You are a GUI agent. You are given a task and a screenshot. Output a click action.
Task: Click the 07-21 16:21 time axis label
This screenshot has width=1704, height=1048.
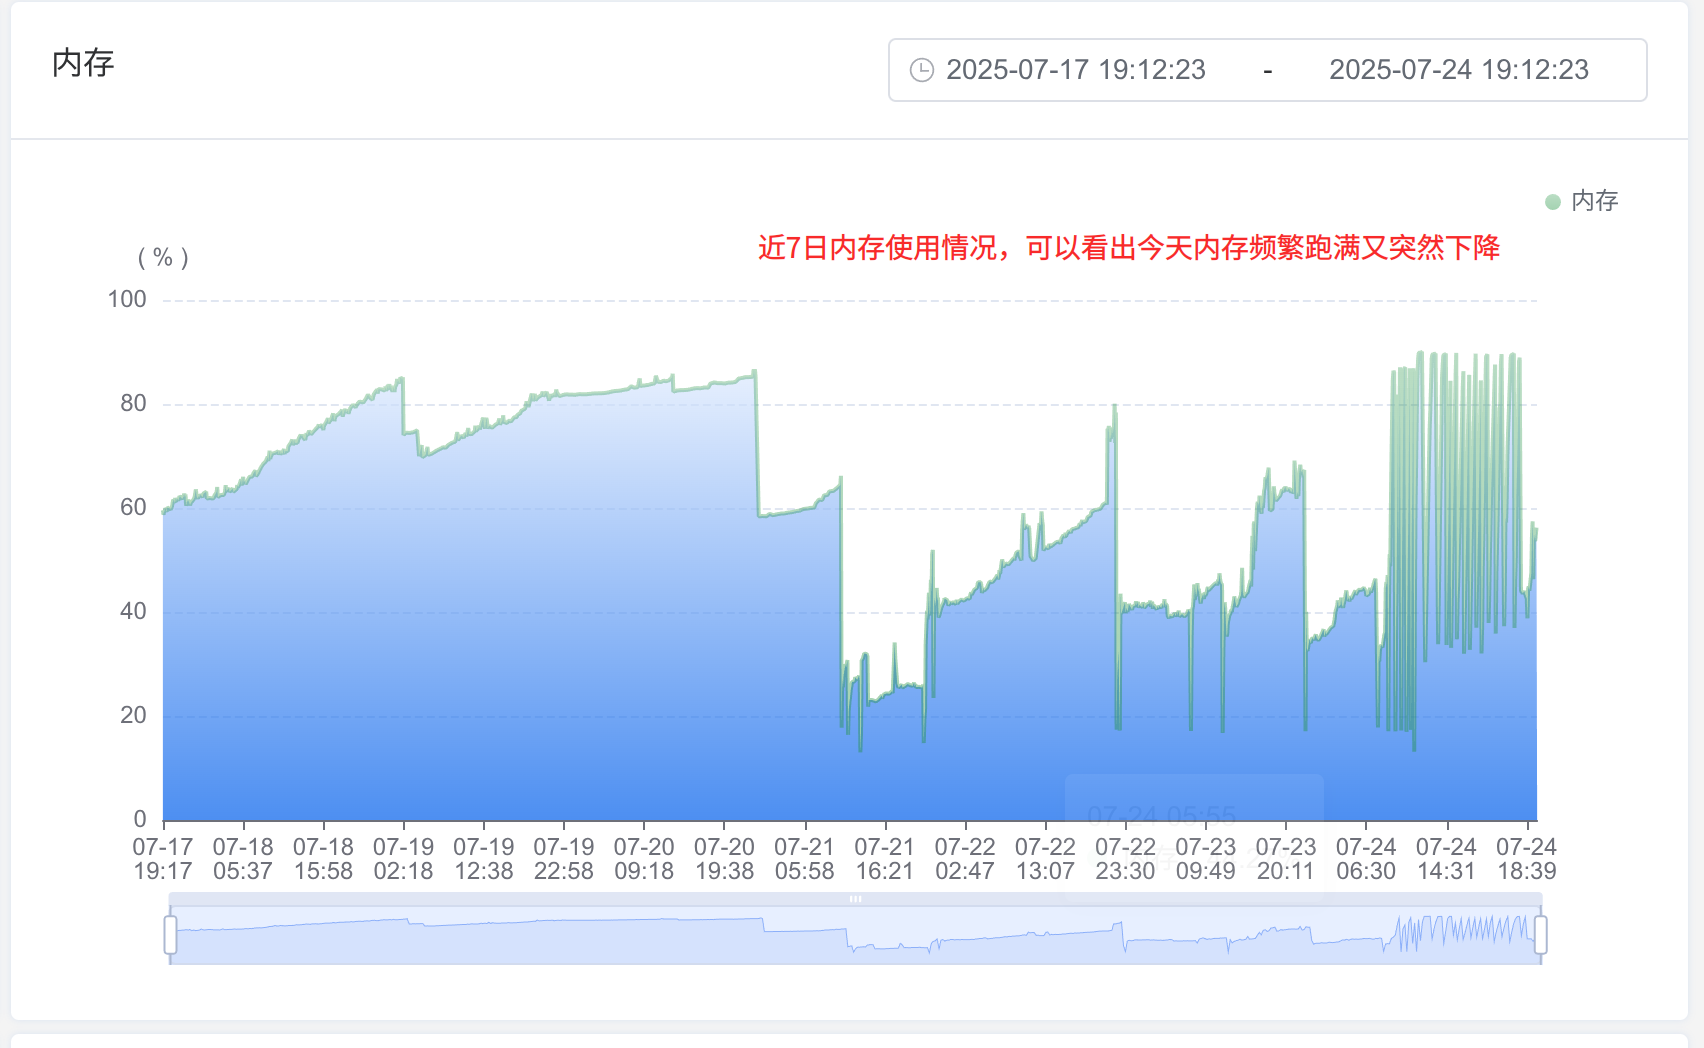tap(885, 859)
